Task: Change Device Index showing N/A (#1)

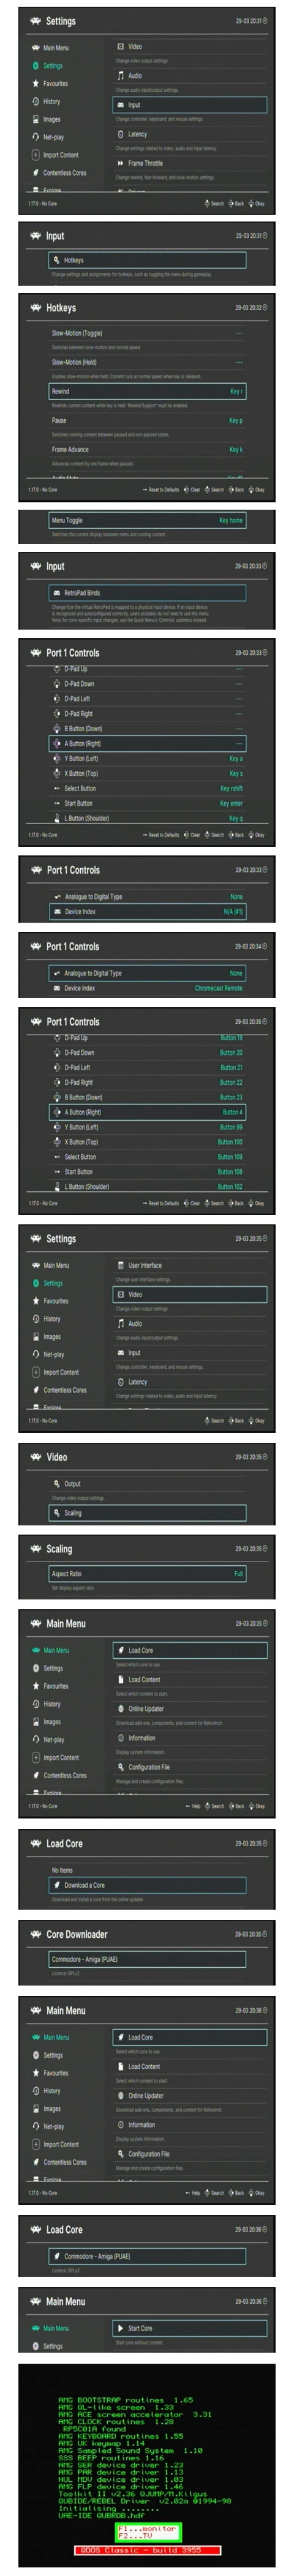Action: click(147, 912)
